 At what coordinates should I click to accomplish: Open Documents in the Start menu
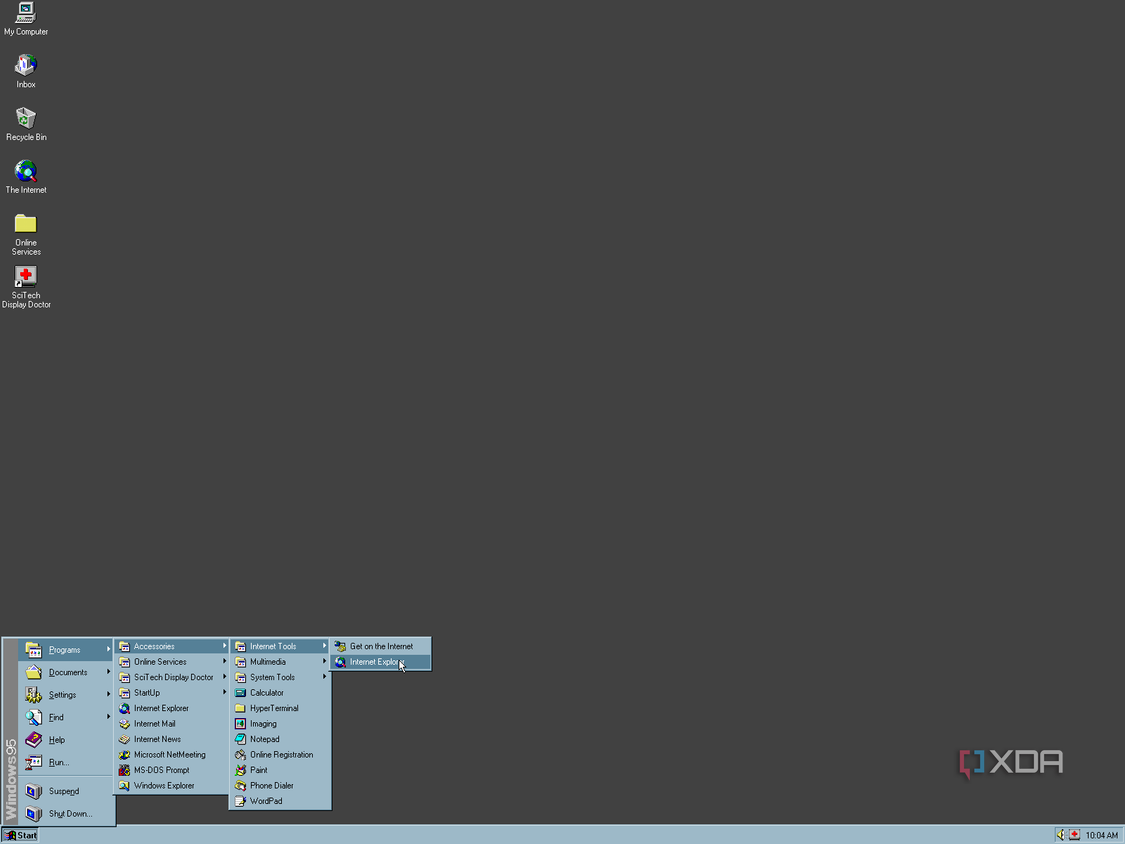coord(66,672)
